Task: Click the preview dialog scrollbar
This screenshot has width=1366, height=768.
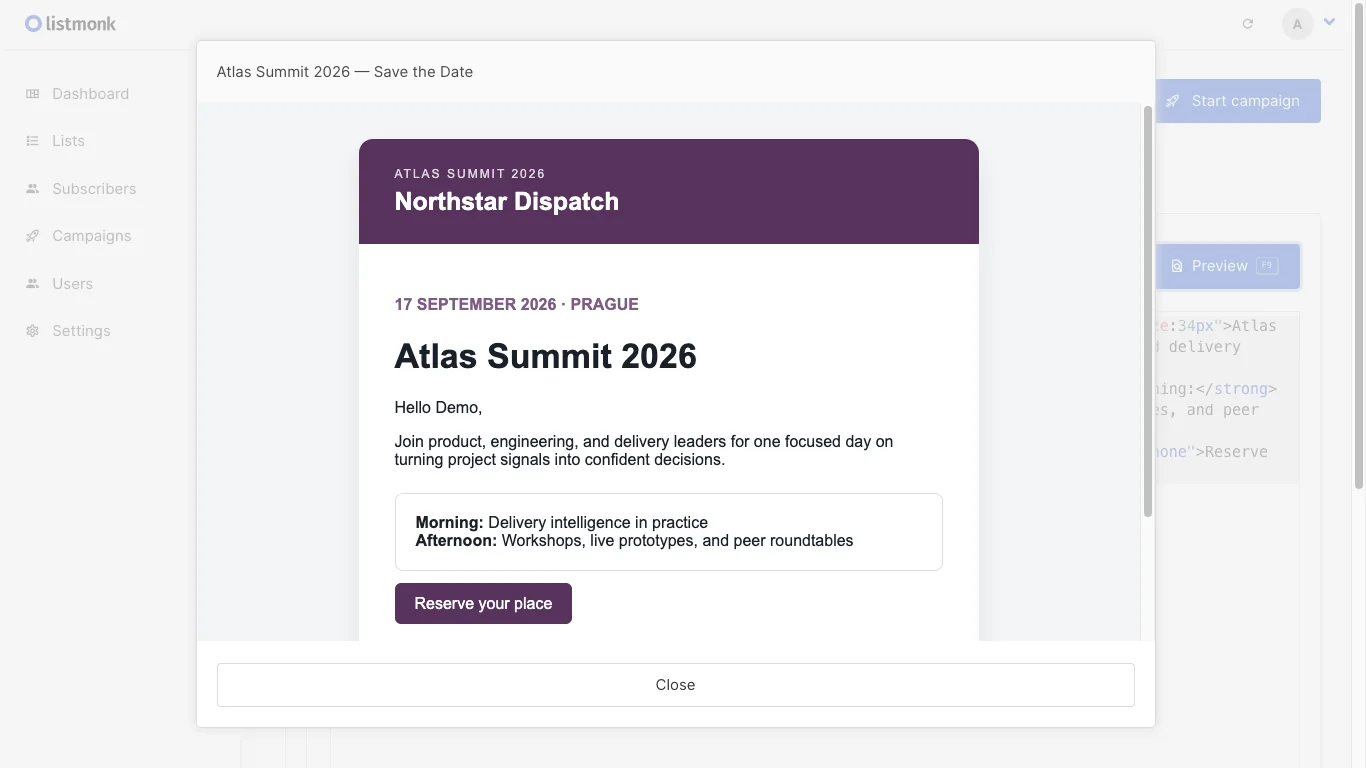Action: [1148, 310]
